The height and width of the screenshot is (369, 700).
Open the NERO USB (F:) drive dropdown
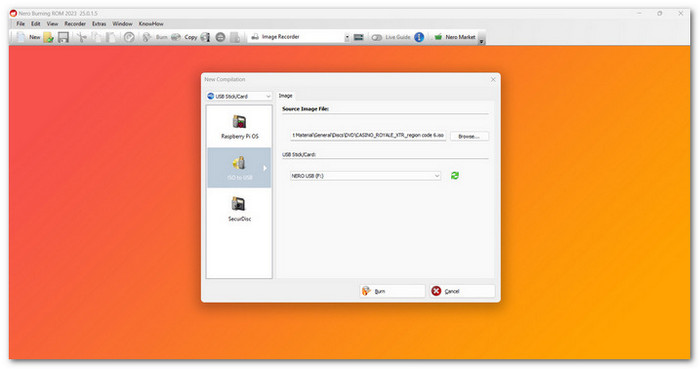click(365, 176)
